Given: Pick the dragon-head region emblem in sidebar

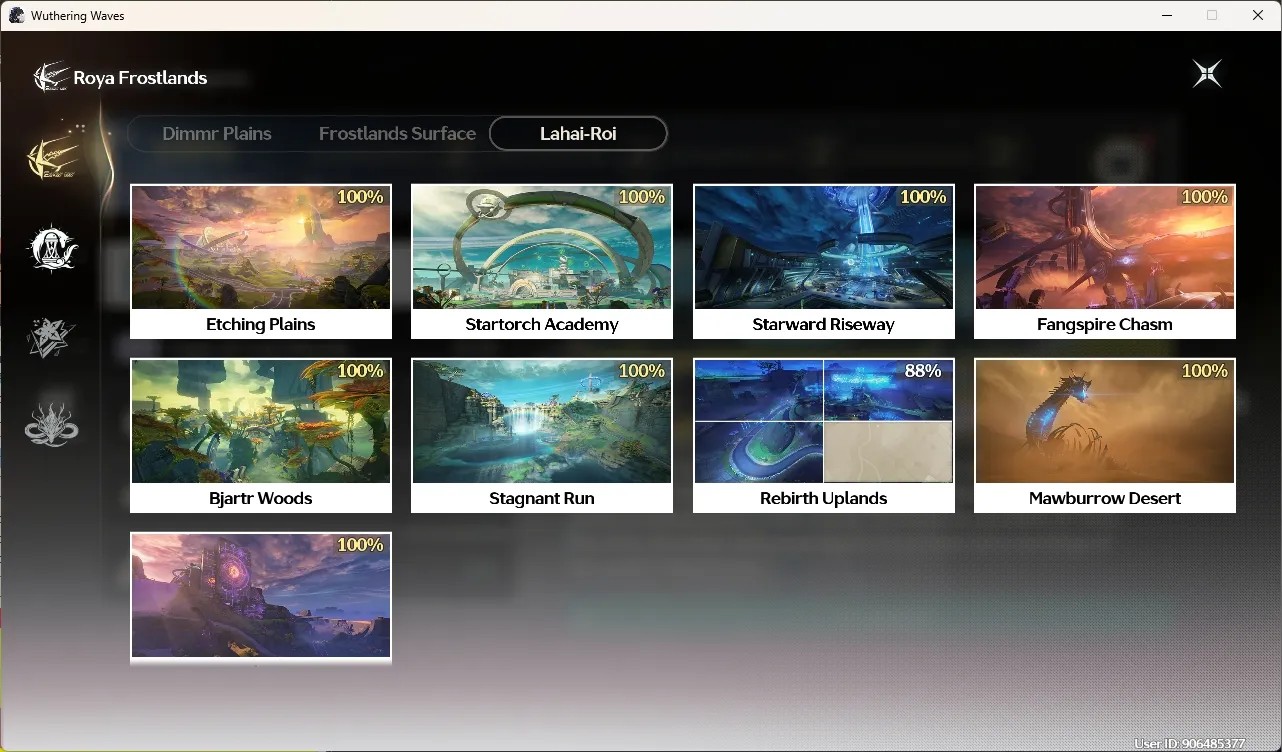Looking at the screenshot, I should tap(52, 426).
